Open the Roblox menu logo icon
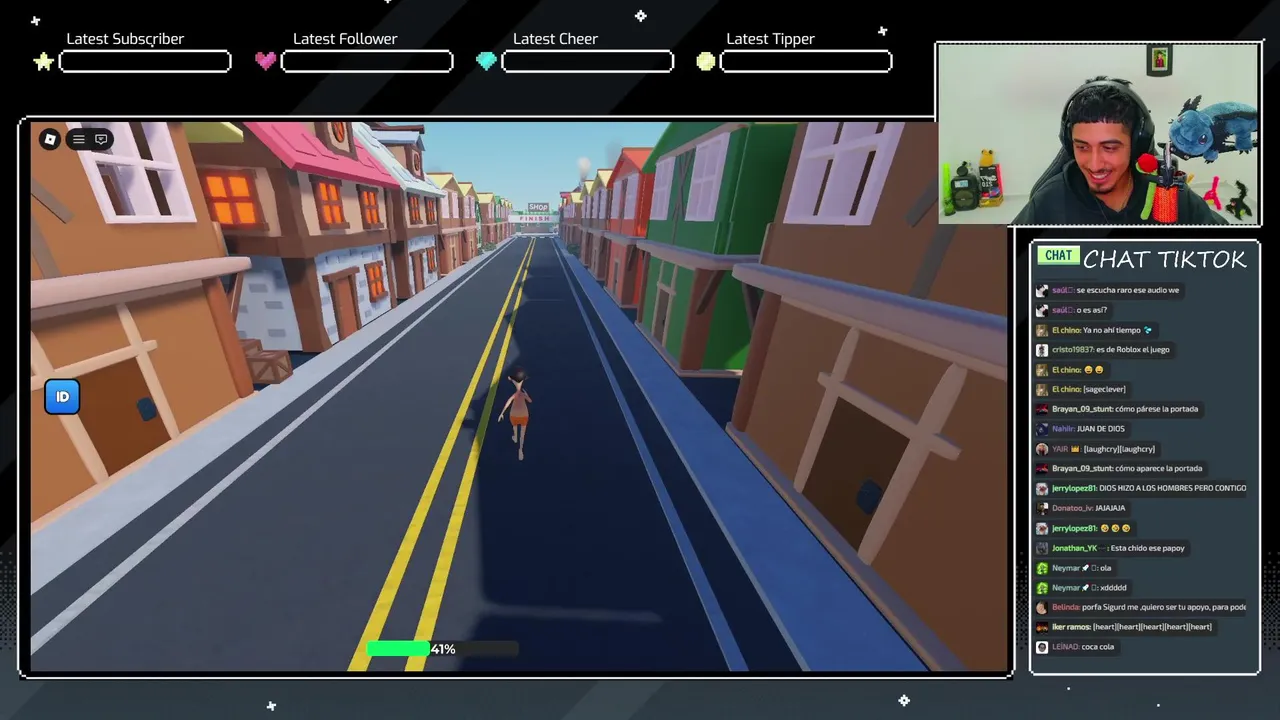This screenshot has height=720, width=1280. point(50,139)
